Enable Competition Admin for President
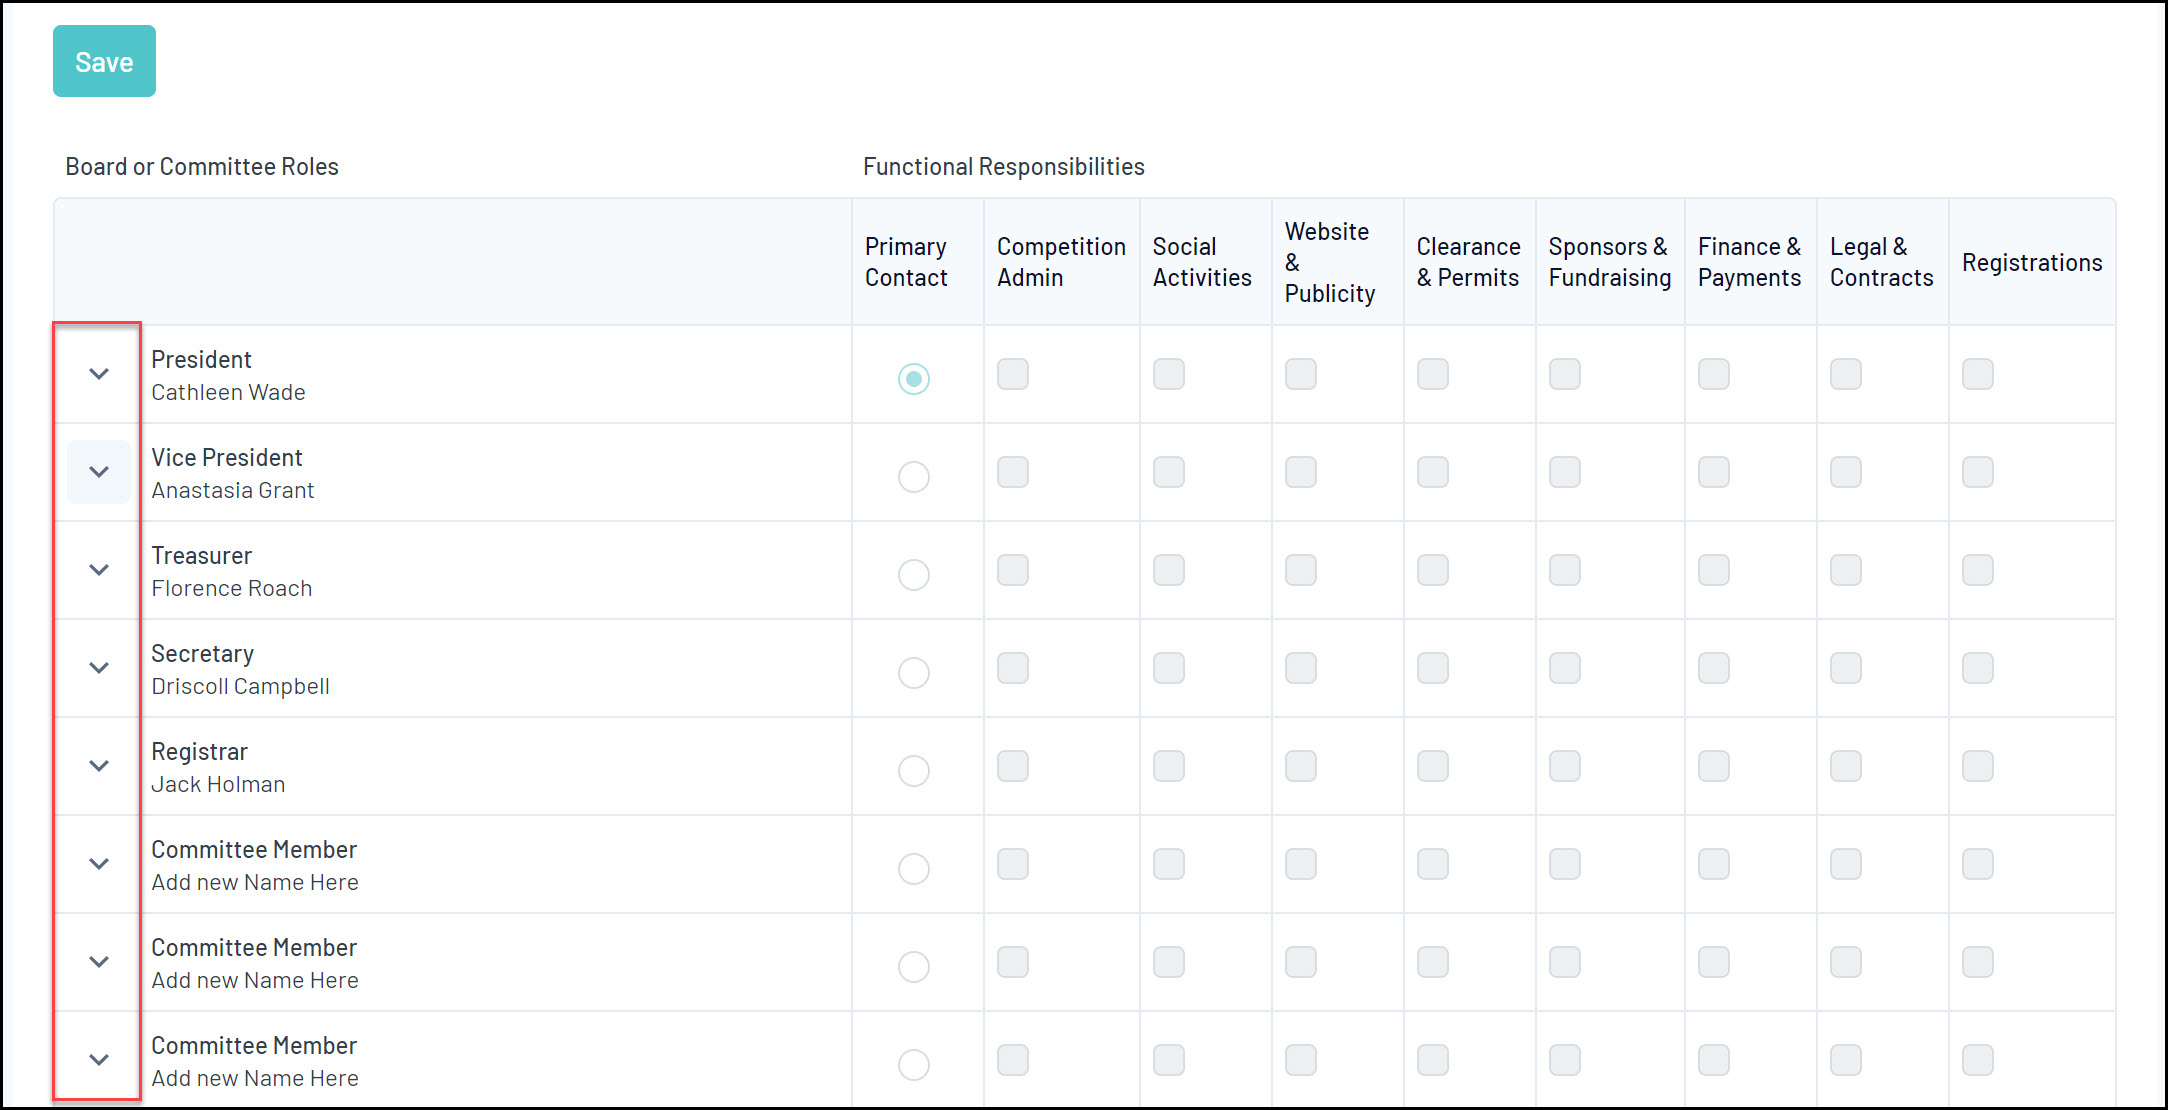Screen dimensions: 2168x1110 tap(1012, 375)
